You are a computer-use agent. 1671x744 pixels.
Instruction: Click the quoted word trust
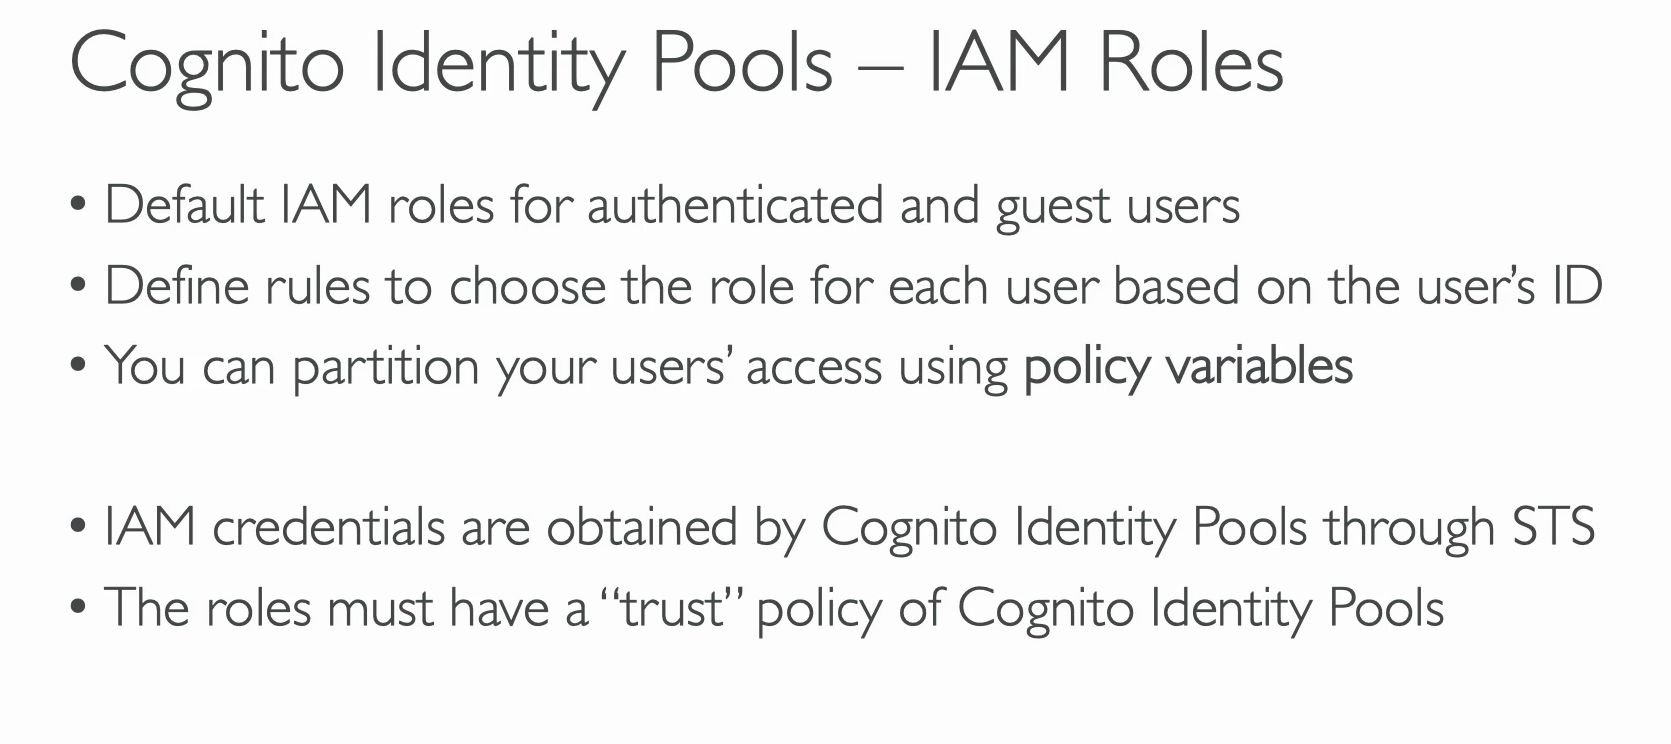671,608
